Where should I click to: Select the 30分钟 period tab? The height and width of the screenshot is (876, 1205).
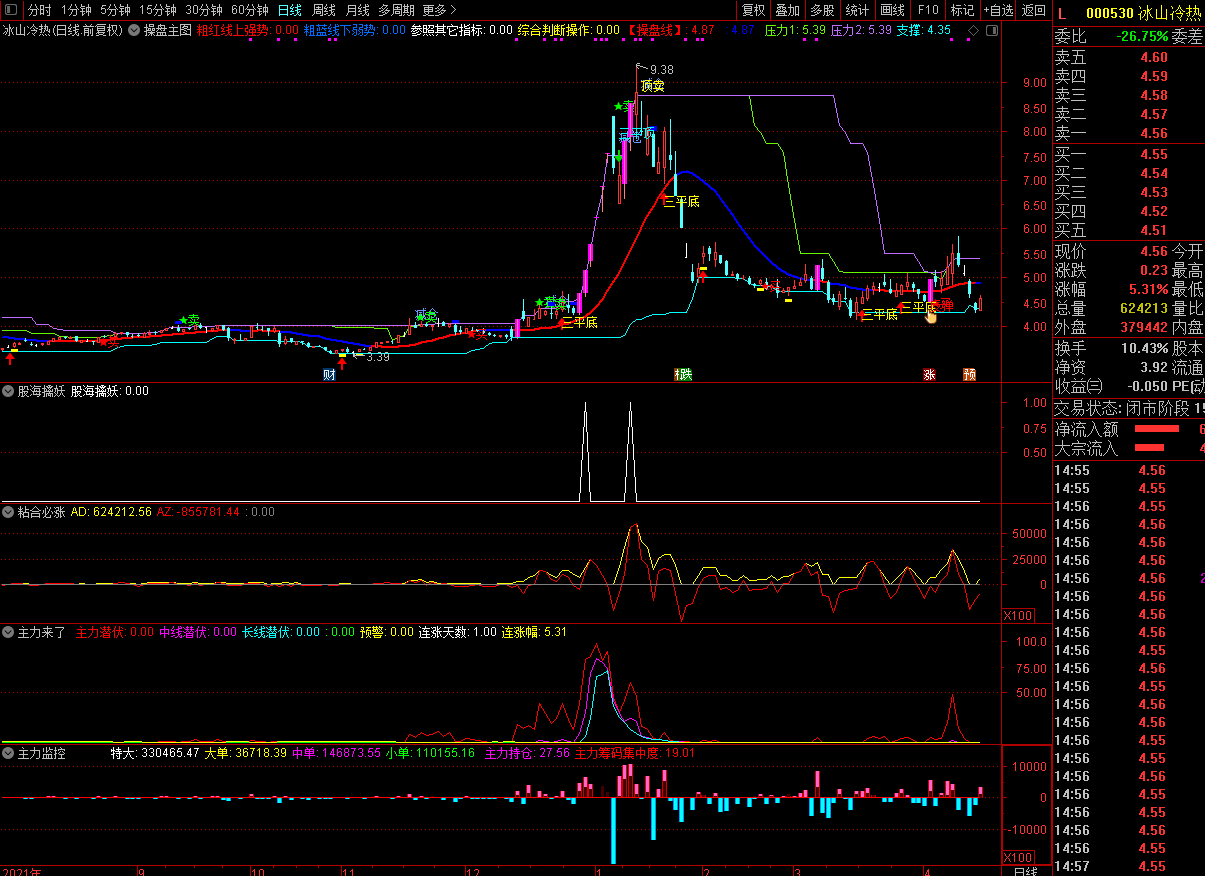coord(204,10)
